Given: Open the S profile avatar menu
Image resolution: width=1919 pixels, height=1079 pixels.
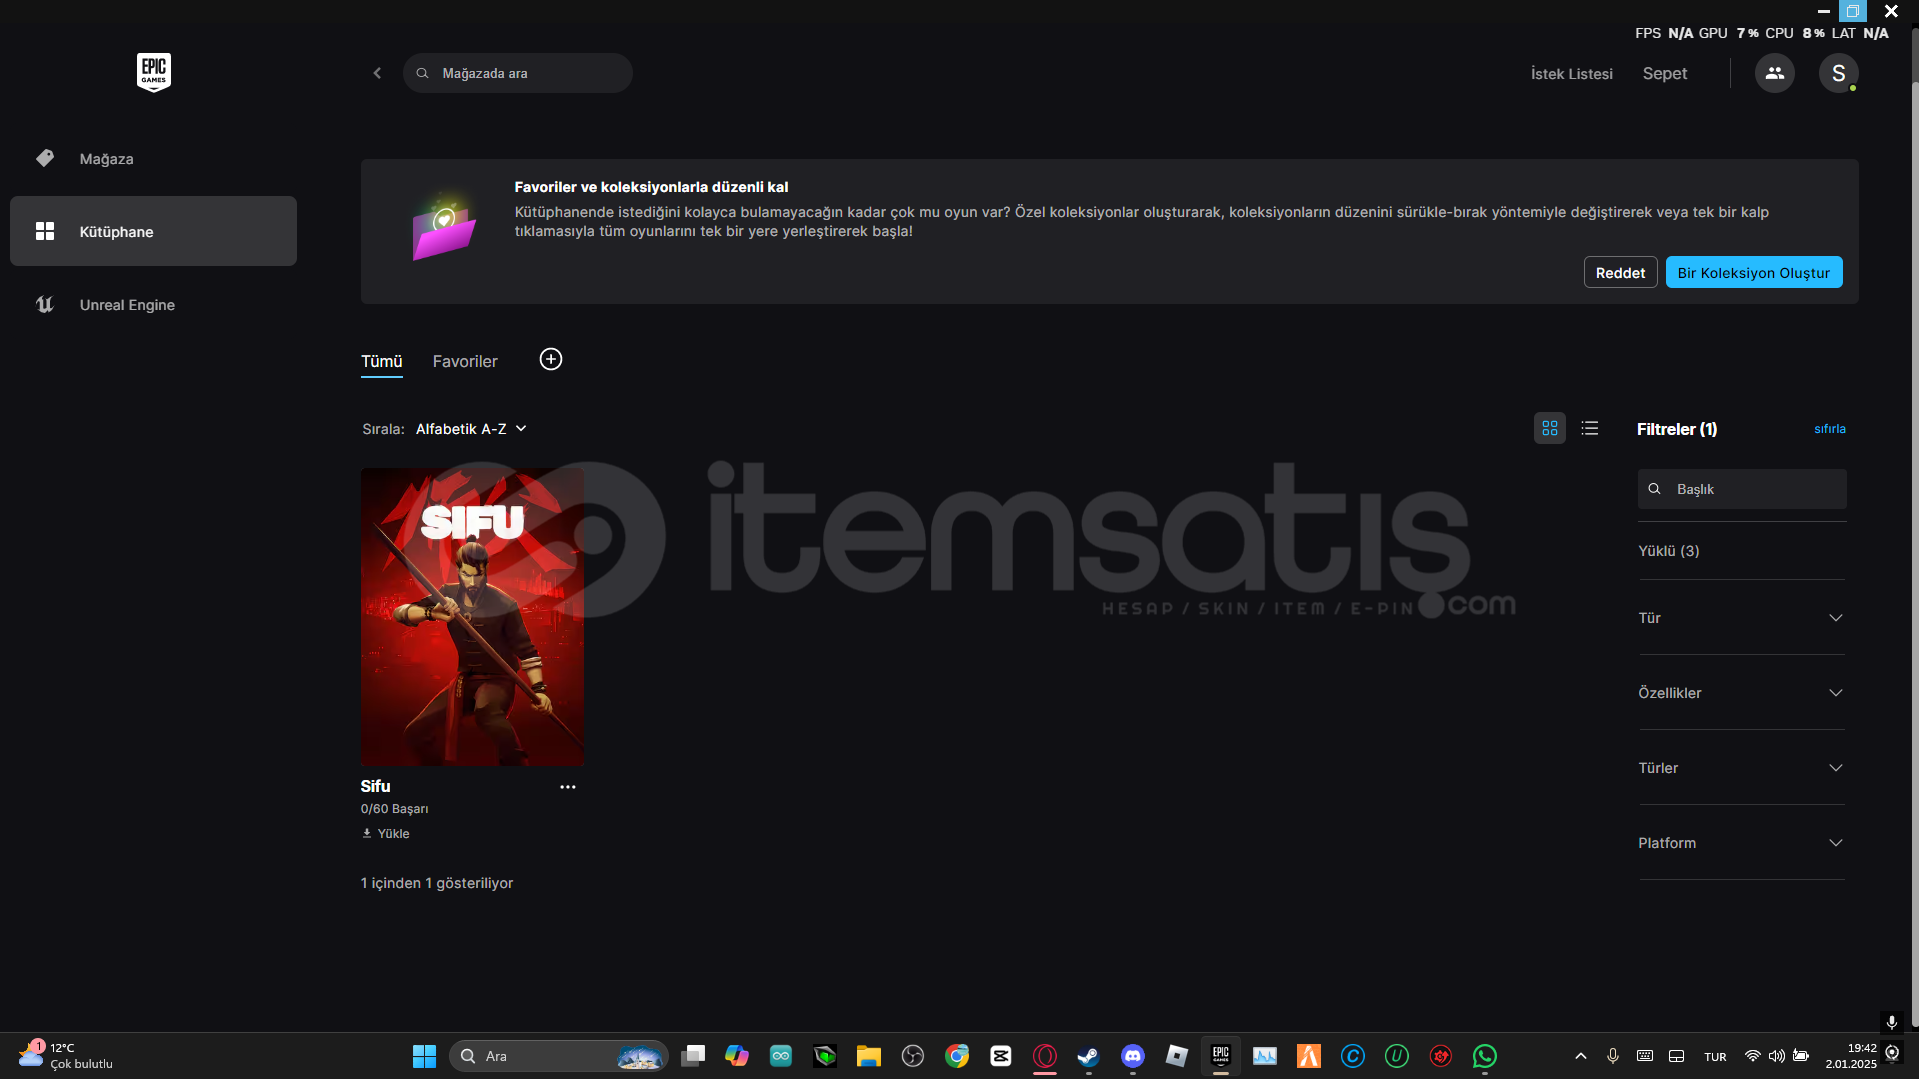Looking at the screenshot, I should click(x=1838, y=73).
